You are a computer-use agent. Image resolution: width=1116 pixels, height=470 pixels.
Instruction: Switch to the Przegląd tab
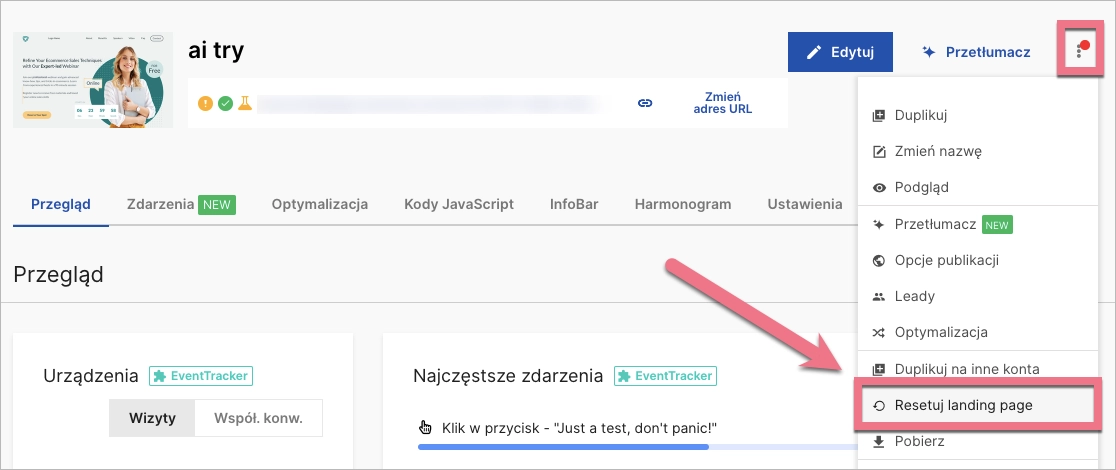pyautogui.click(x=60, y=204)
